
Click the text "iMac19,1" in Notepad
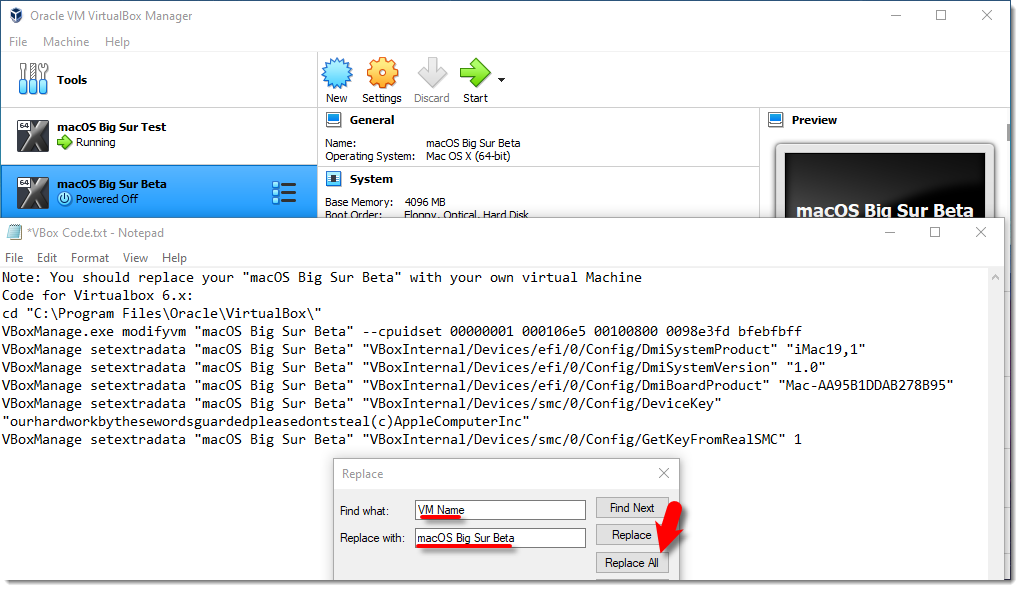tap(826, 349)
